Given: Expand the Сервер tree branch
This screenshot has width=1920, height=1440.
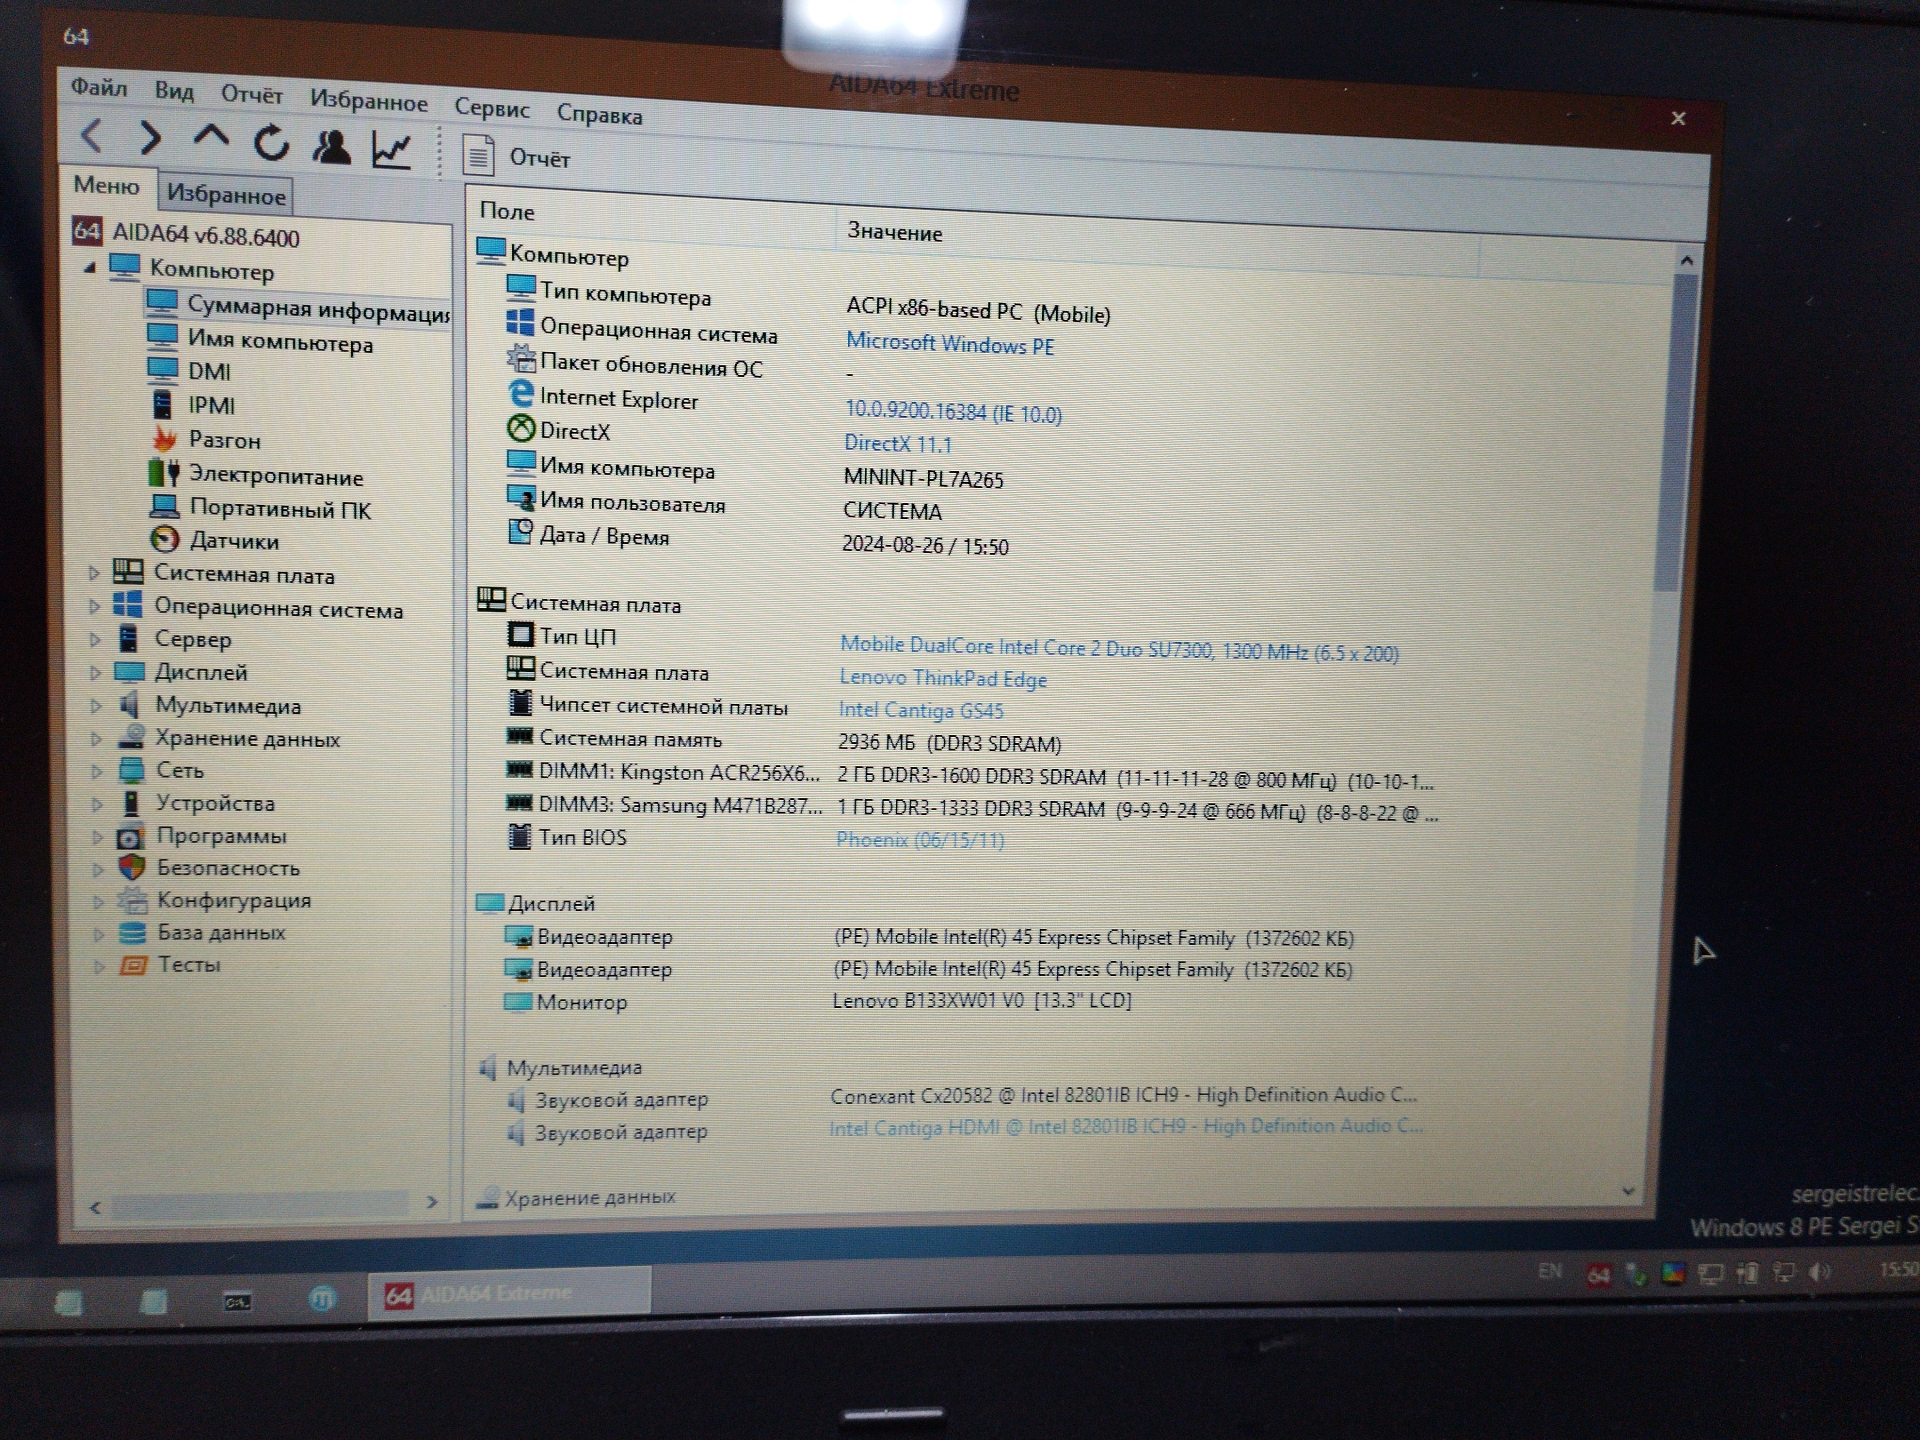Looking at the screenshot, I should coord(95,639).
